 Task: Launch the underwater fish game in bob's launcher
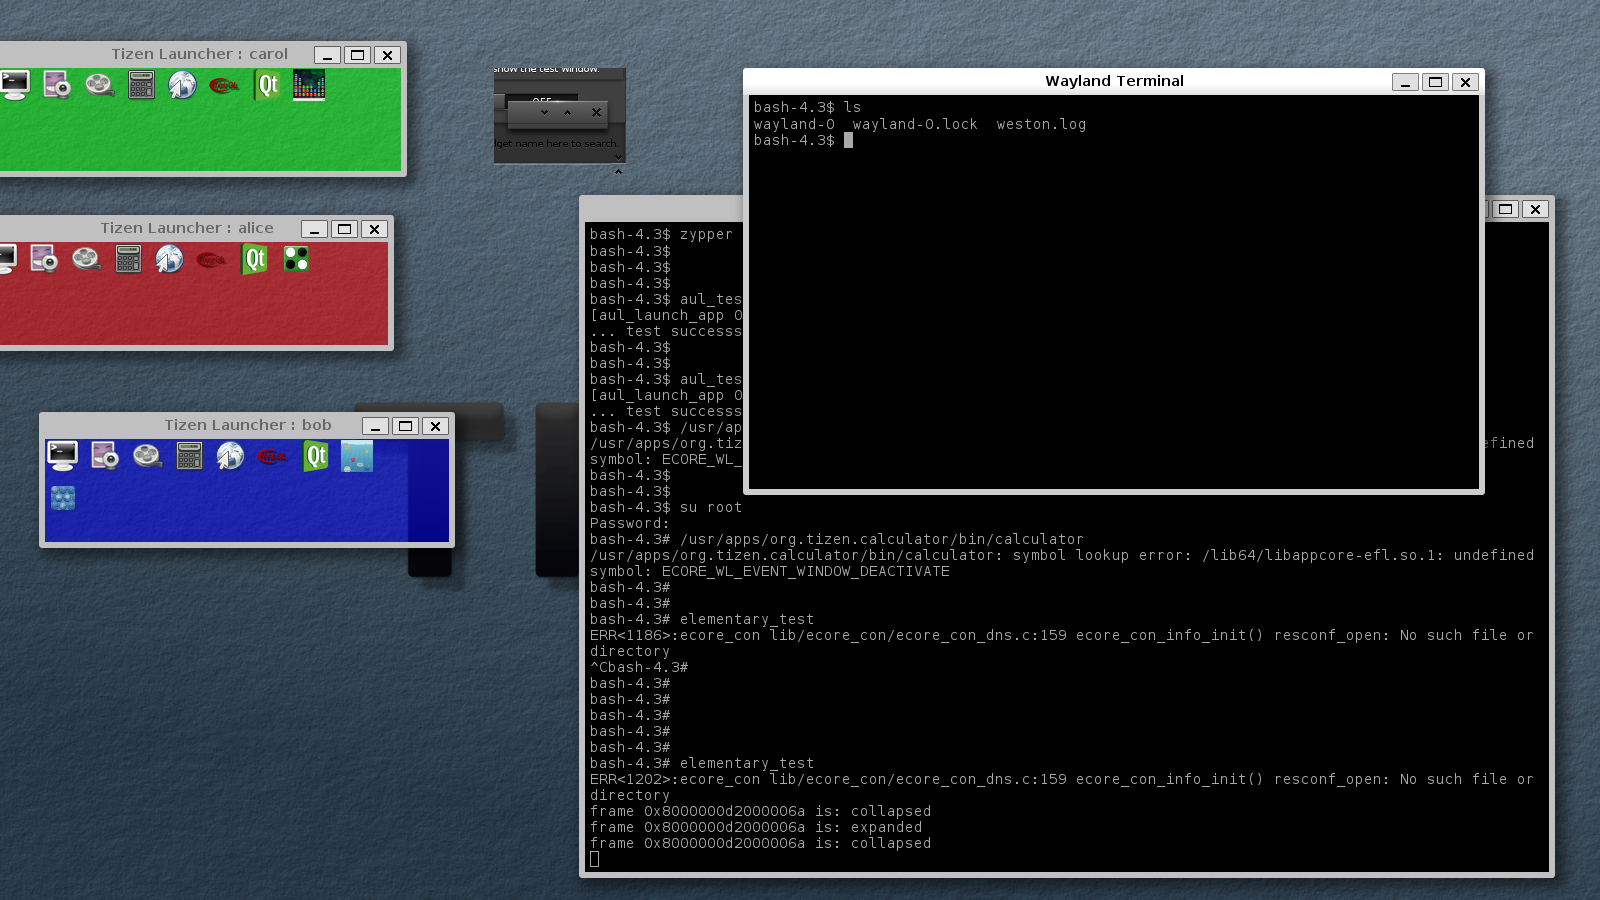click(357, 456)
